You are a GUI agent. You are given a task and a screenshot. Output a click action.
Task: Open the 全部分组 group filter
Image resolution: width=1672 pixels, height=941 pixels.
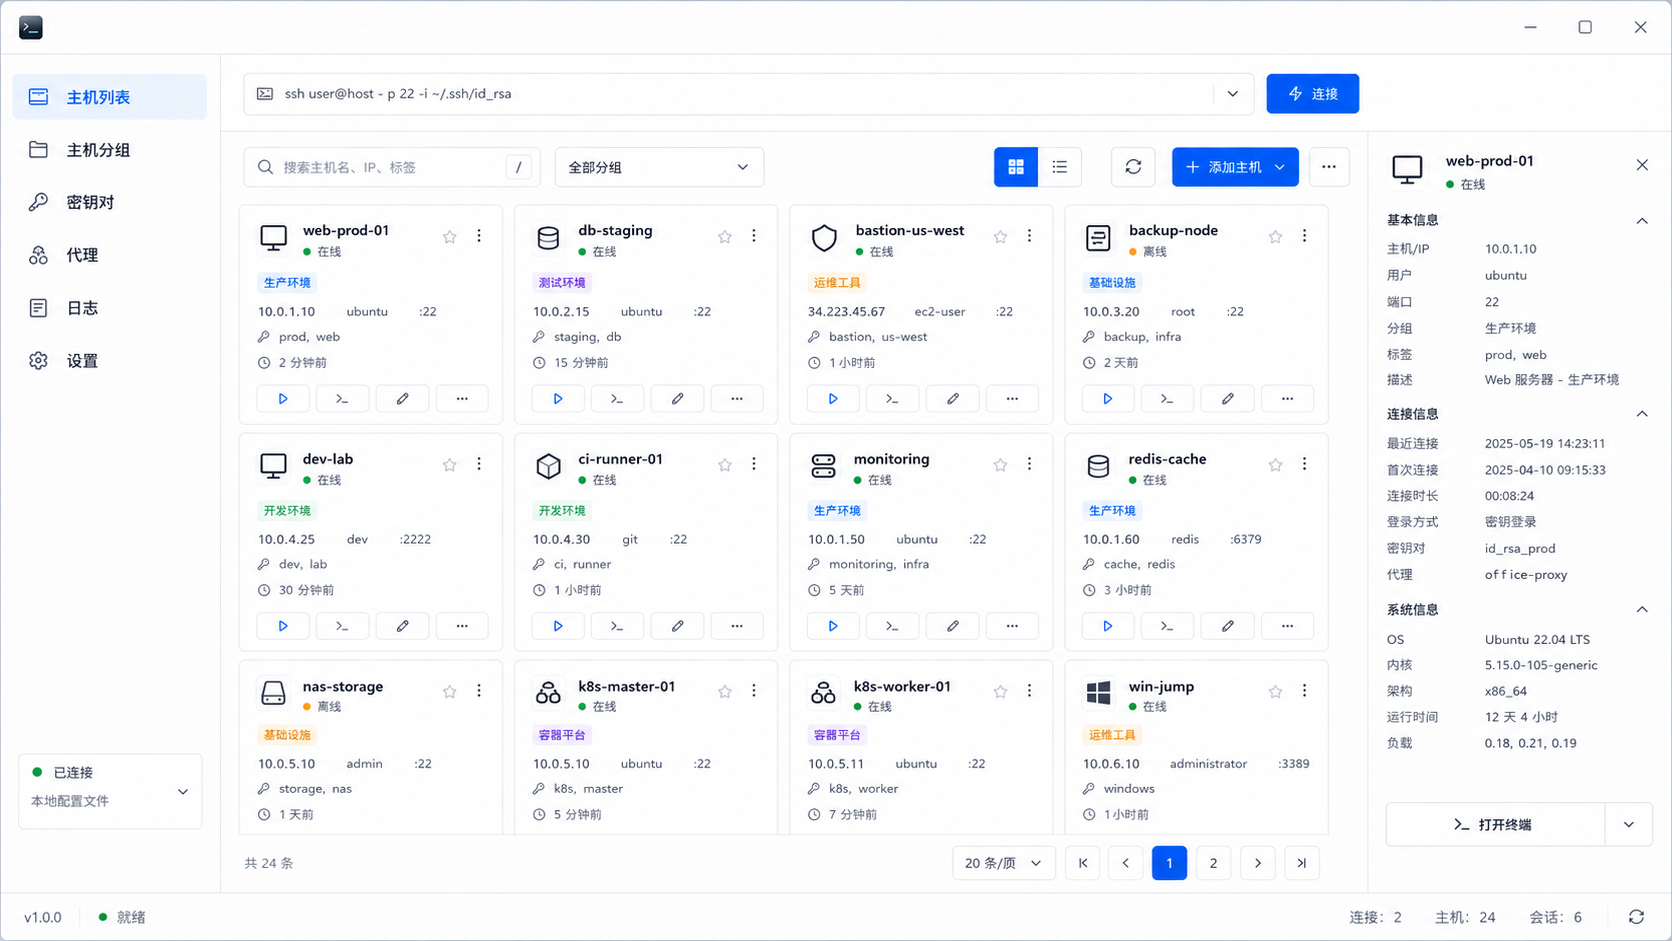(659, 167)
